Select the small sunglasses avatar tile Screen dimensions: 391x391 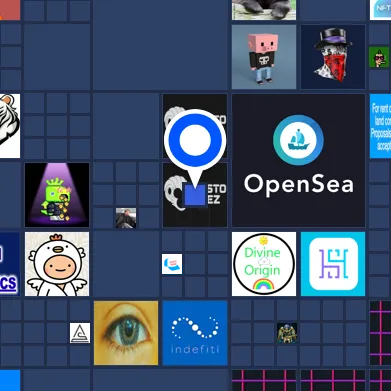379,57
